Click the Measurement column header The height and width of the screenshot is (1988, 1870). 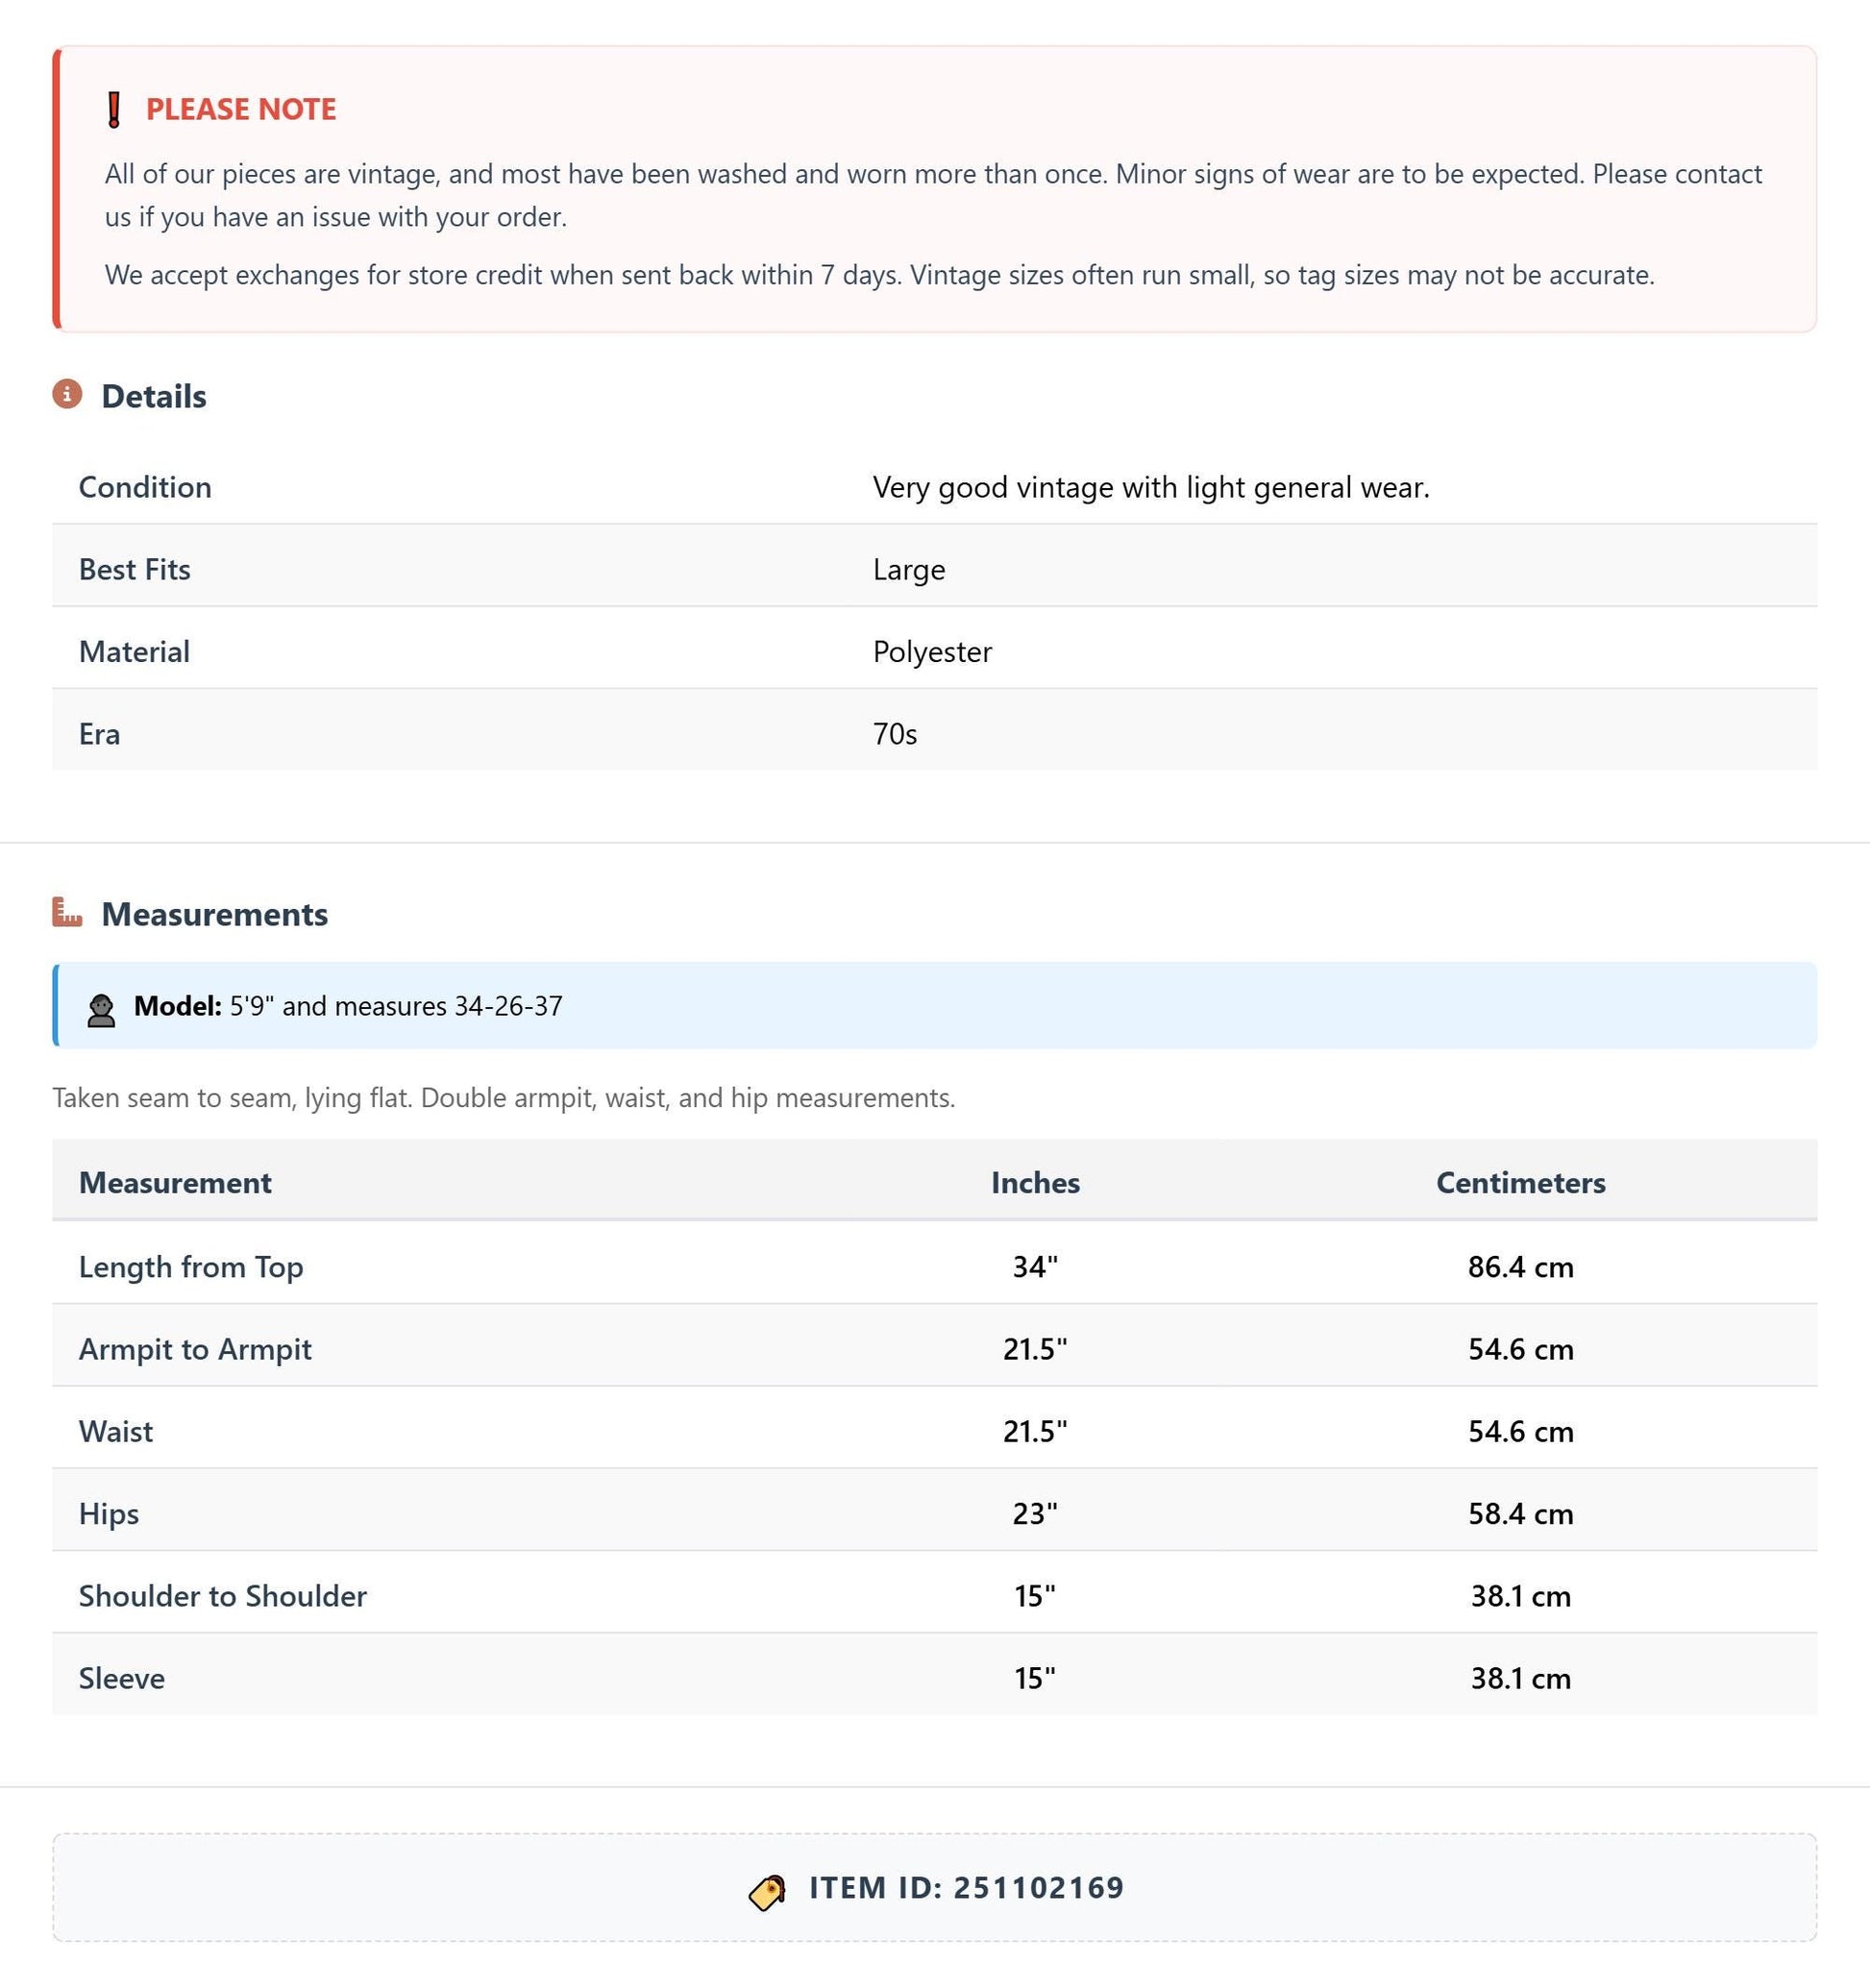tap(175, 1182)
